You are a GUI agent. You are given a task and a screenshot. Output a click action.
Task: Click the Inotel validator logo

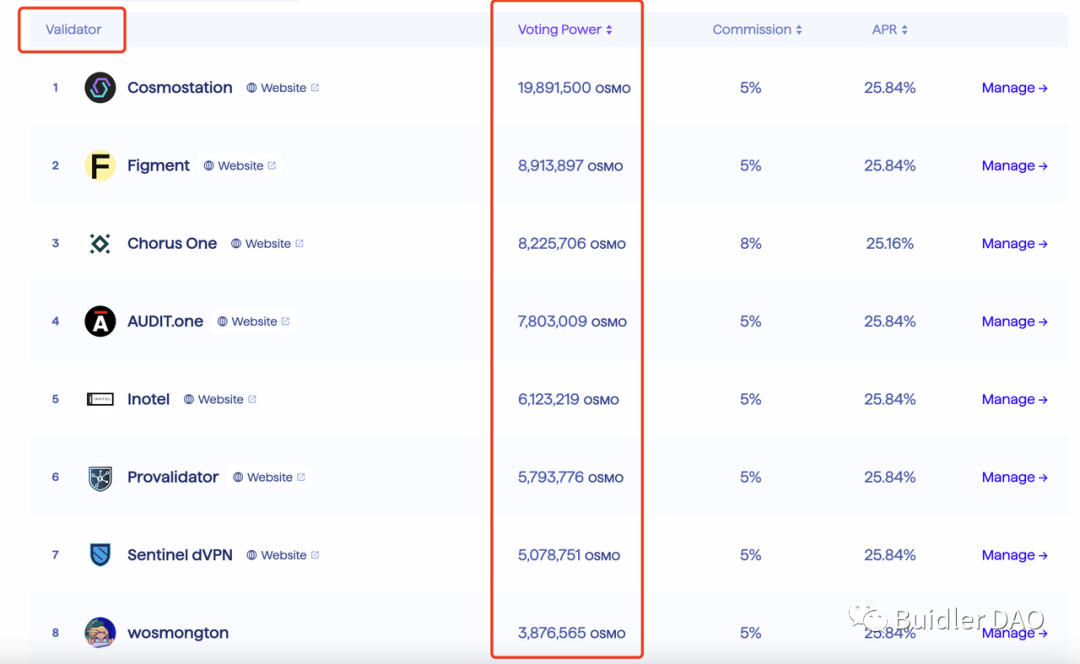[100, 399]
